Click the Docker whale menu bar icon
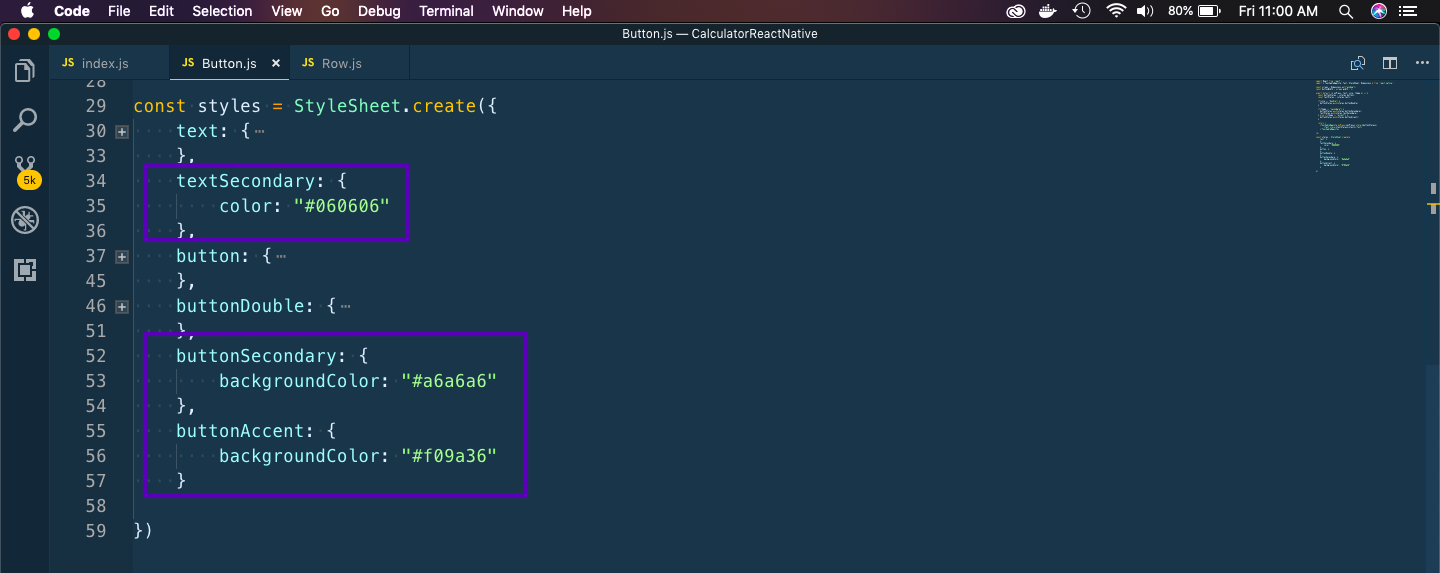 coord(1049,11)
